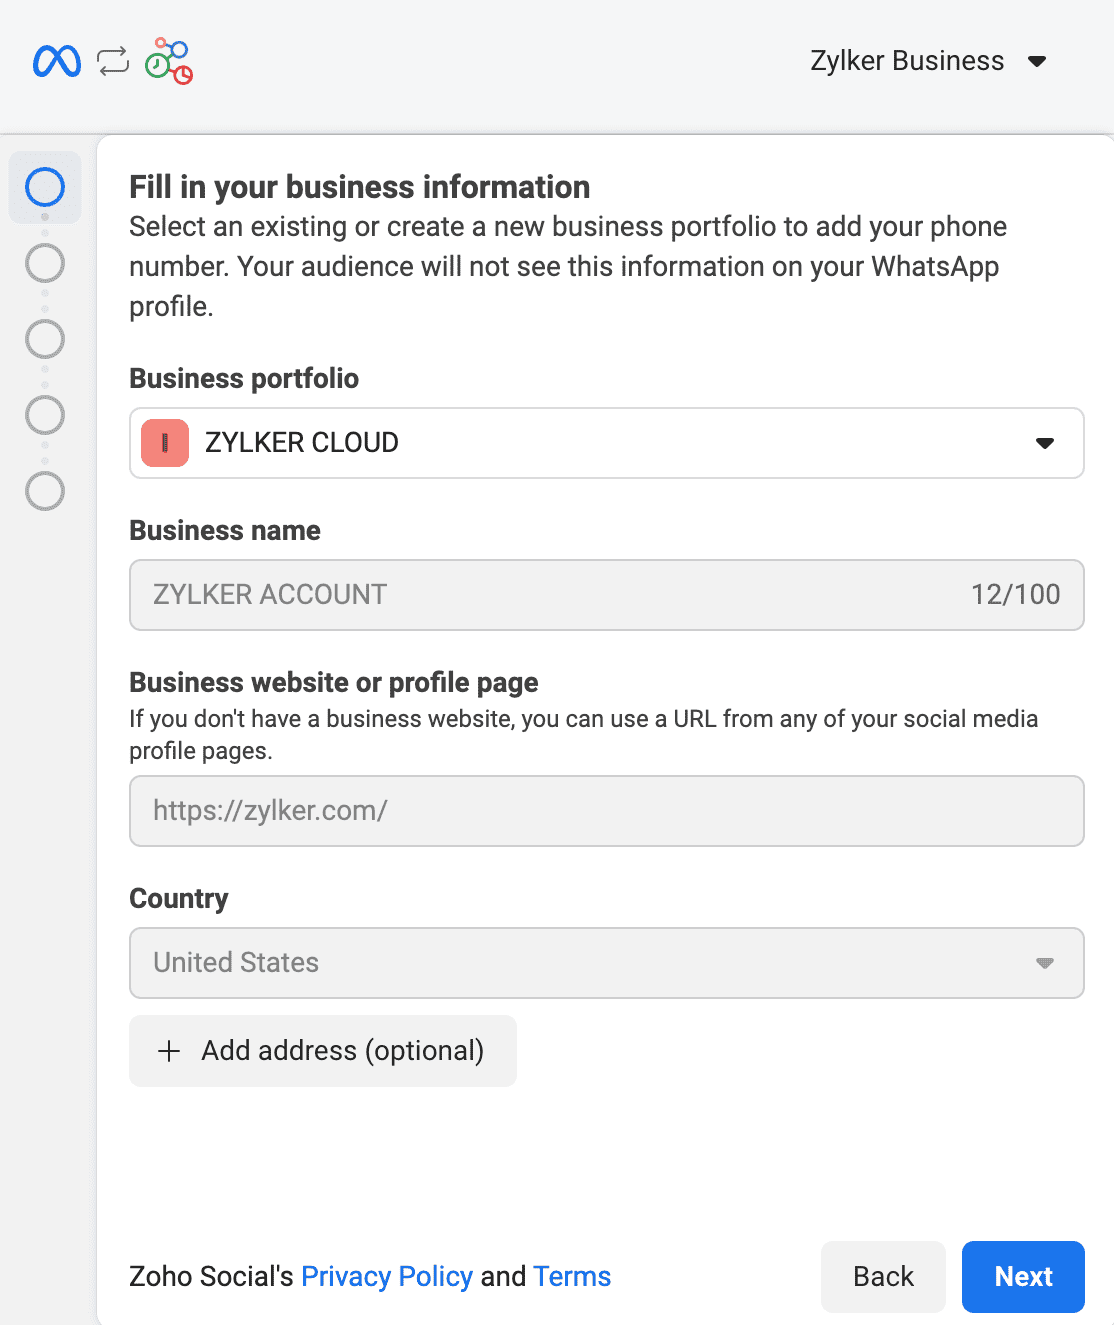The image size is (1114, 1325).
Task: Open Zoho Social's Privacy Policy
Action: pos(386,1276)
